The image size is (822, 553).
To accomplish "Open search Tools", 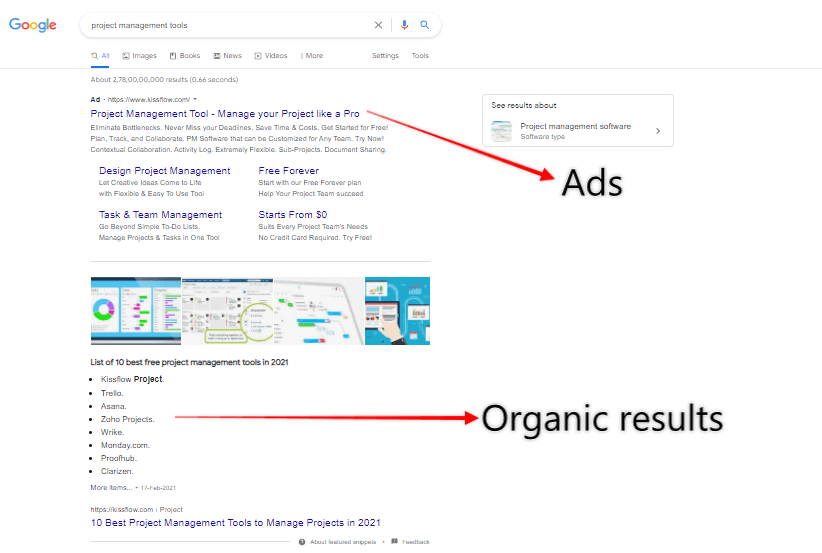I will [x=420, y=56].
